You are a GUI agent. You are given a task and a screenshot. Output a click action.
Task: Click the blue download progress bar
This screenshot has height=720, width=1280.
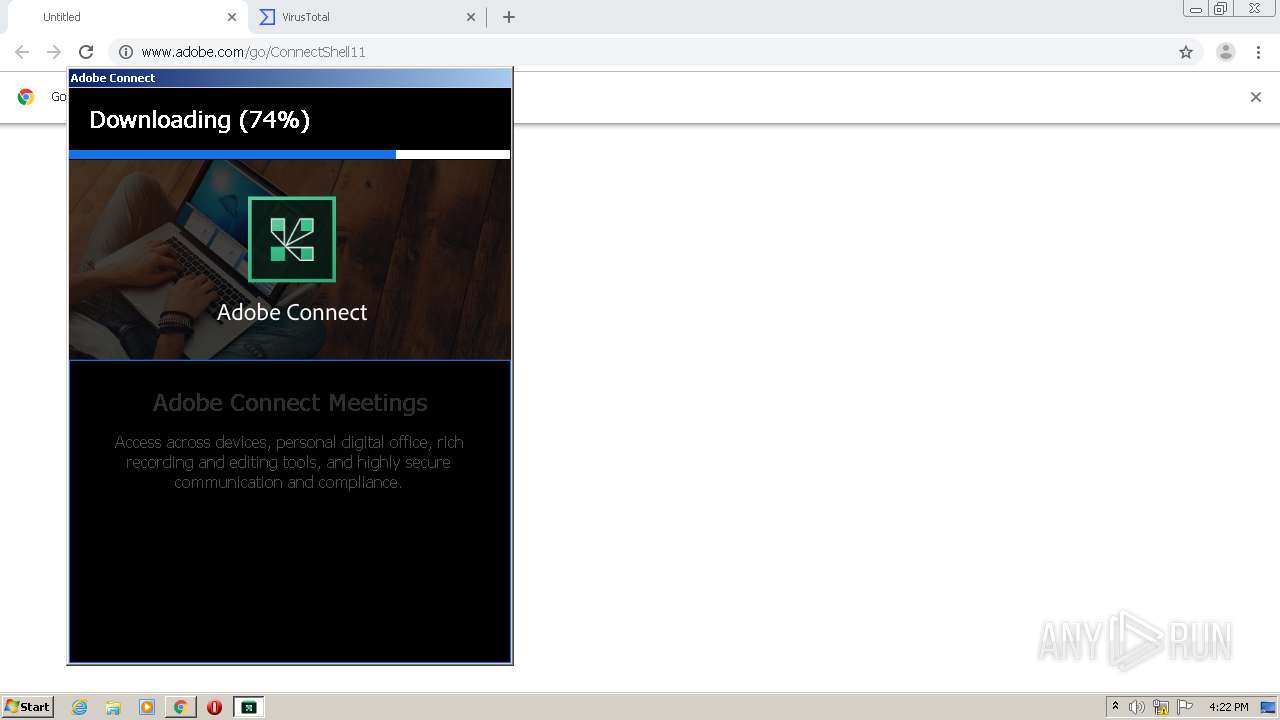289,154
